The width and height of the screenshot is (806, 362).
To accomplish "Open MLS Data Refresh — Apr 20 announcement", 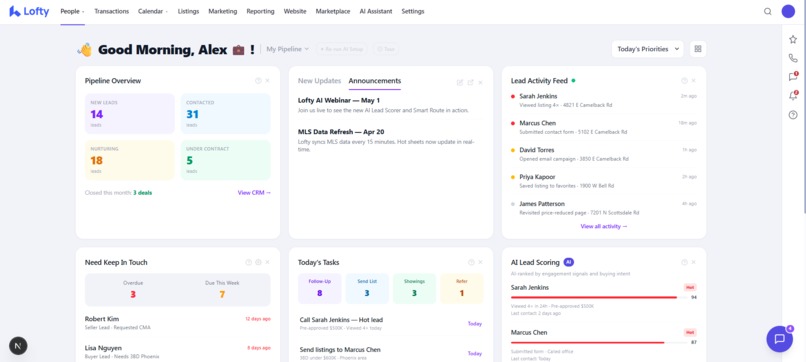I will [391, 139].
